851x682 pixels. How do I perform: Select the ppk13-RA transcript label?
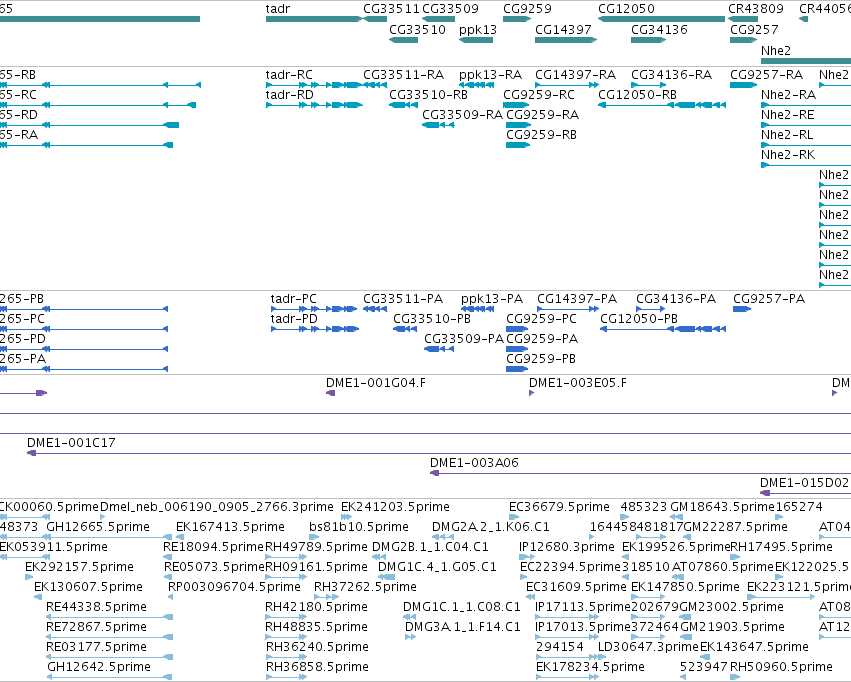[x=491, y=75]
